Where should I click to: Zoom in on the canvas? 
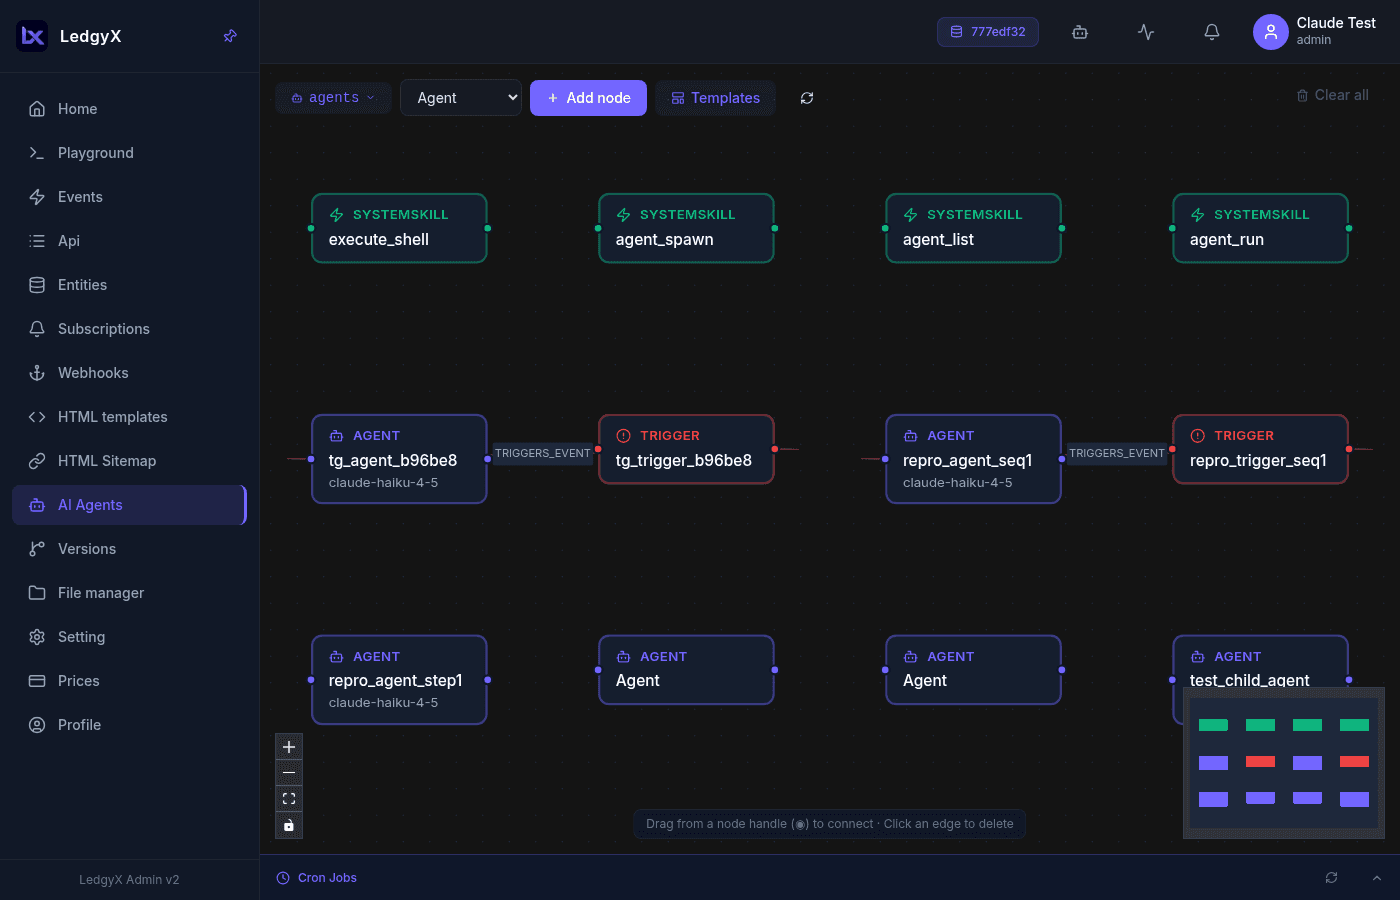(289, 747)
